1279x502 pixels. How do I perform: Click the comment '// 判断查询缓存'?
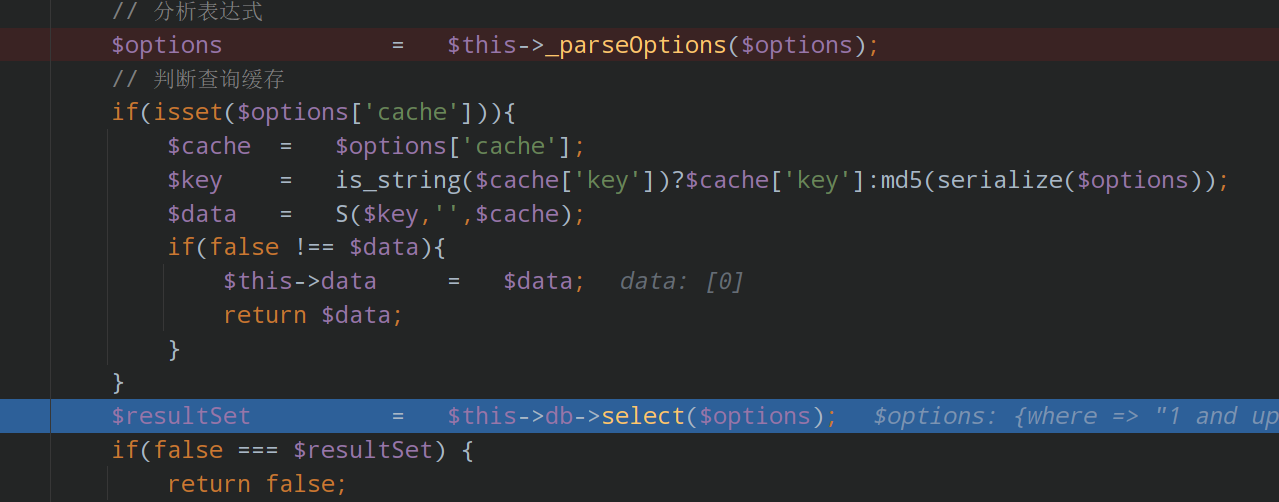tap(198, 79)
